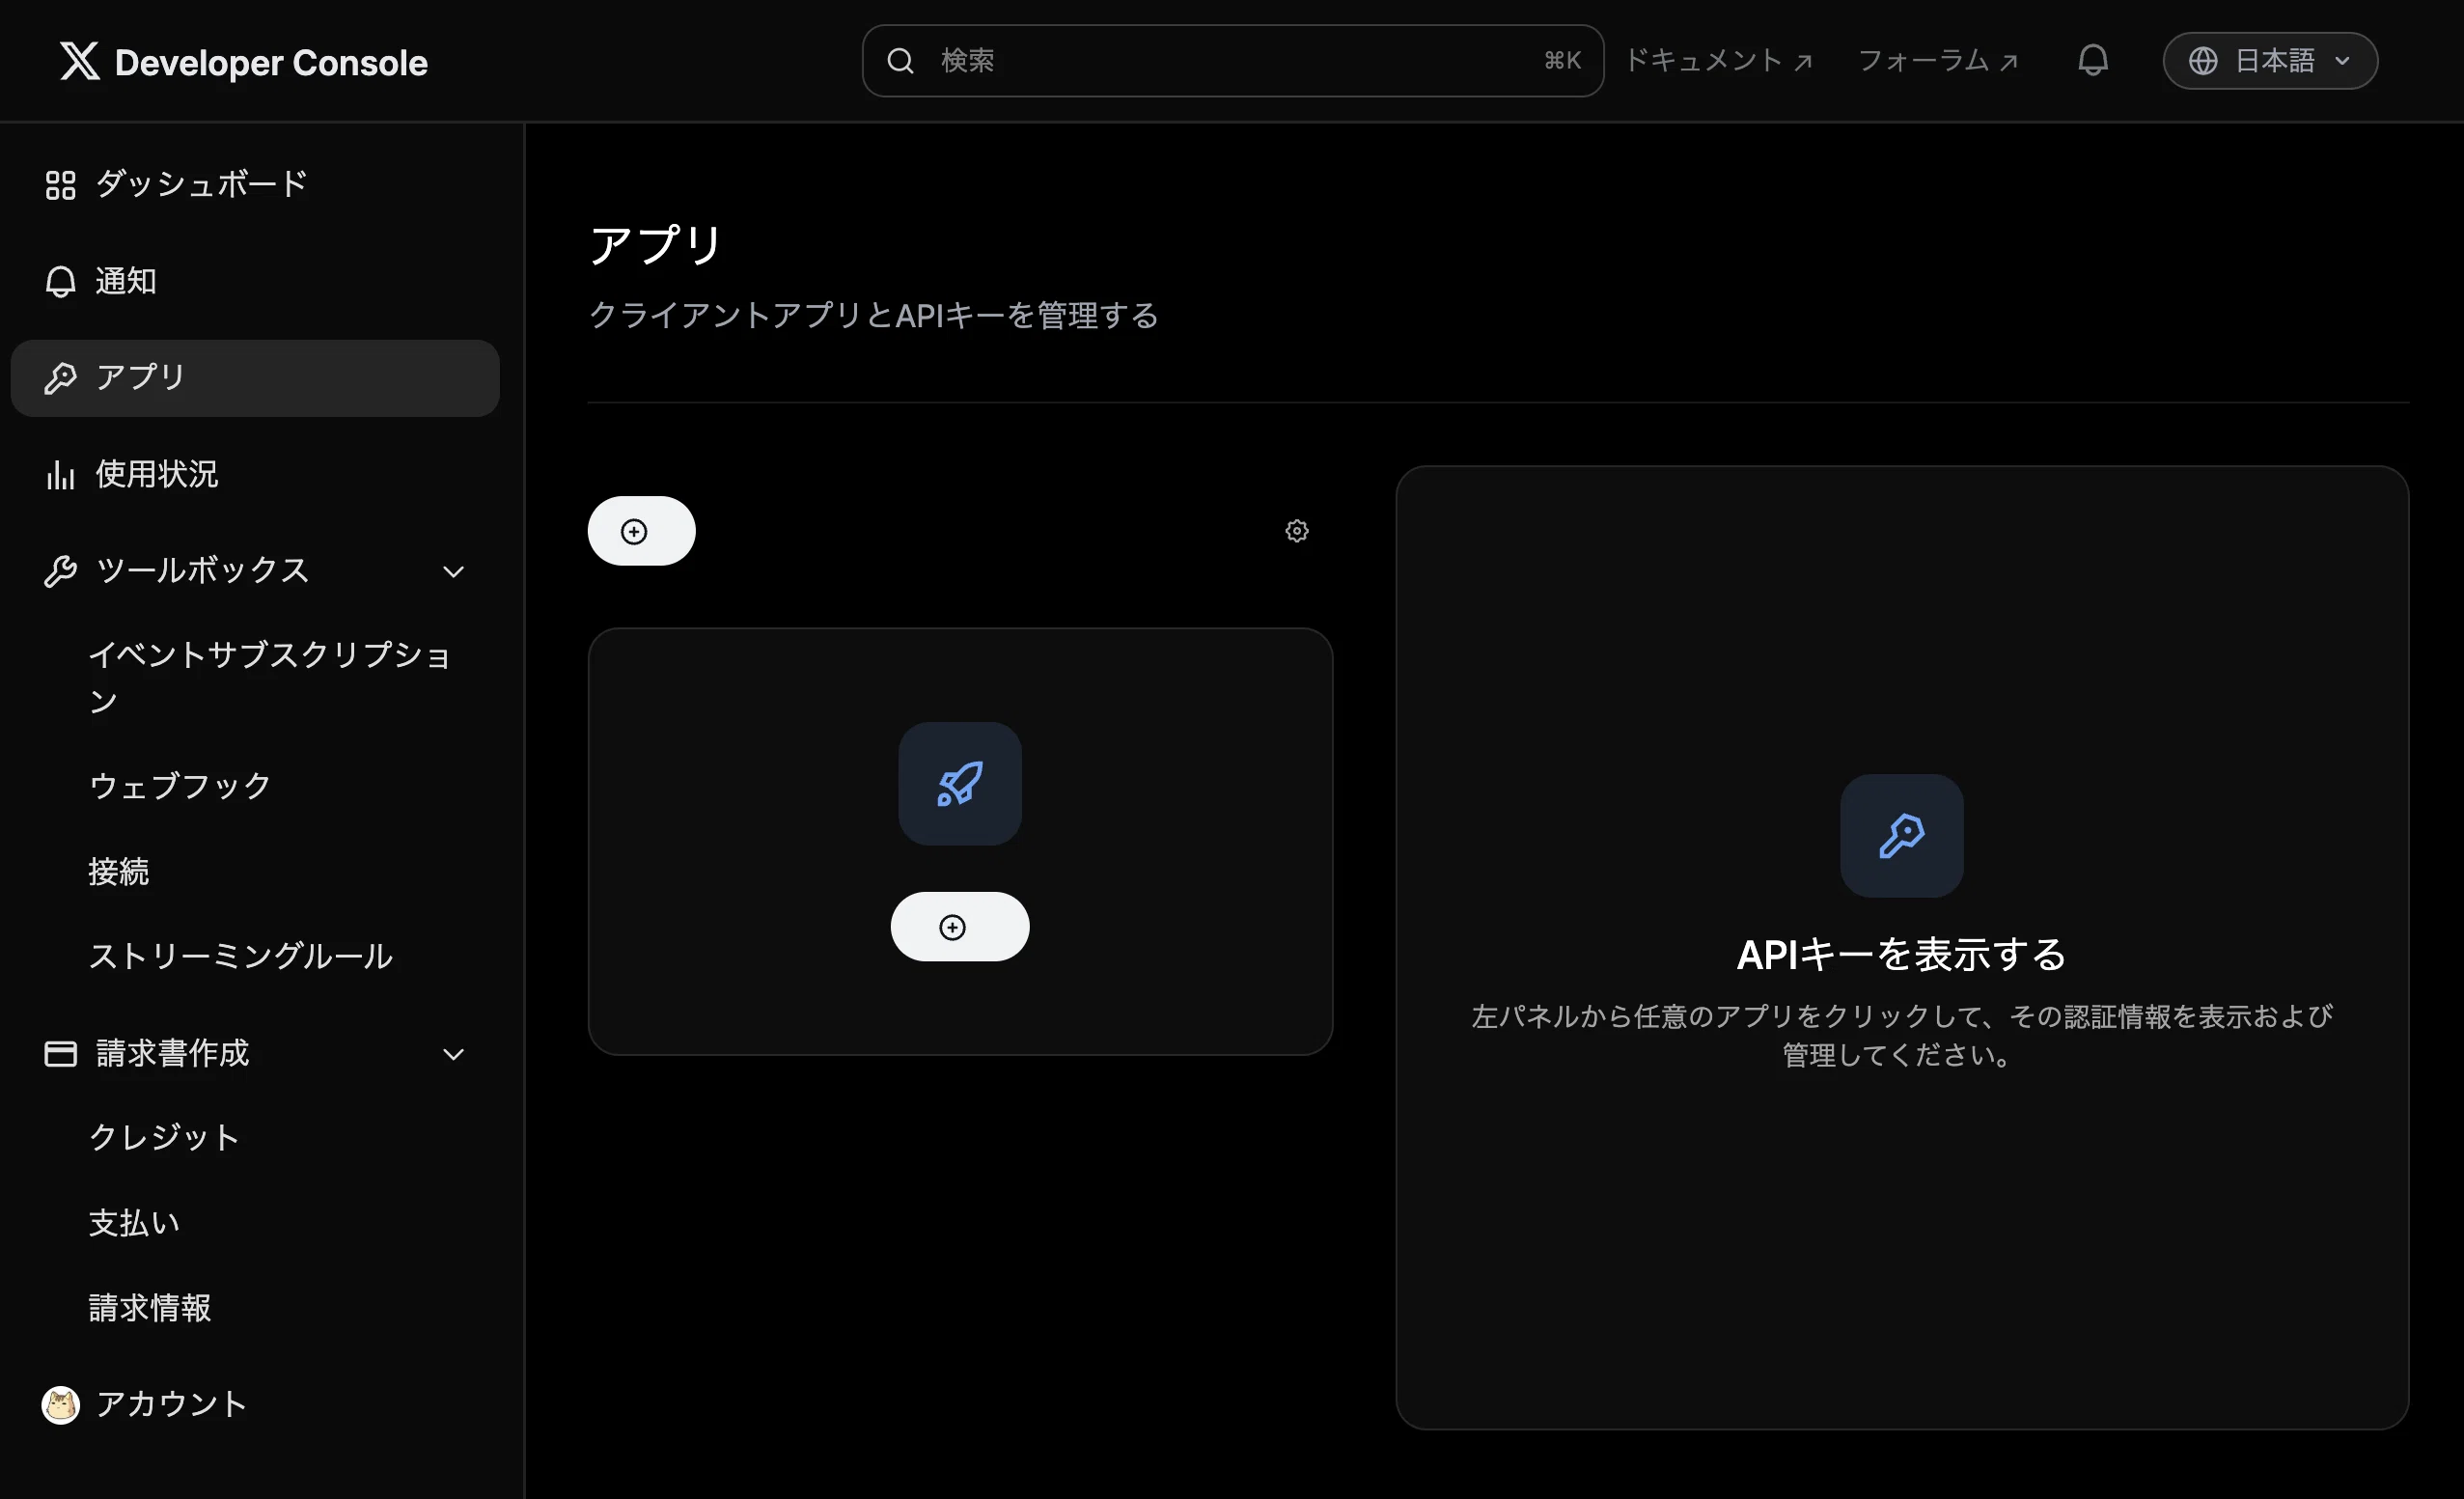The height and width of the screenshot is (1499, 2464).
Task: Click the plus button inside the apps card
Action: pos(959,927)
